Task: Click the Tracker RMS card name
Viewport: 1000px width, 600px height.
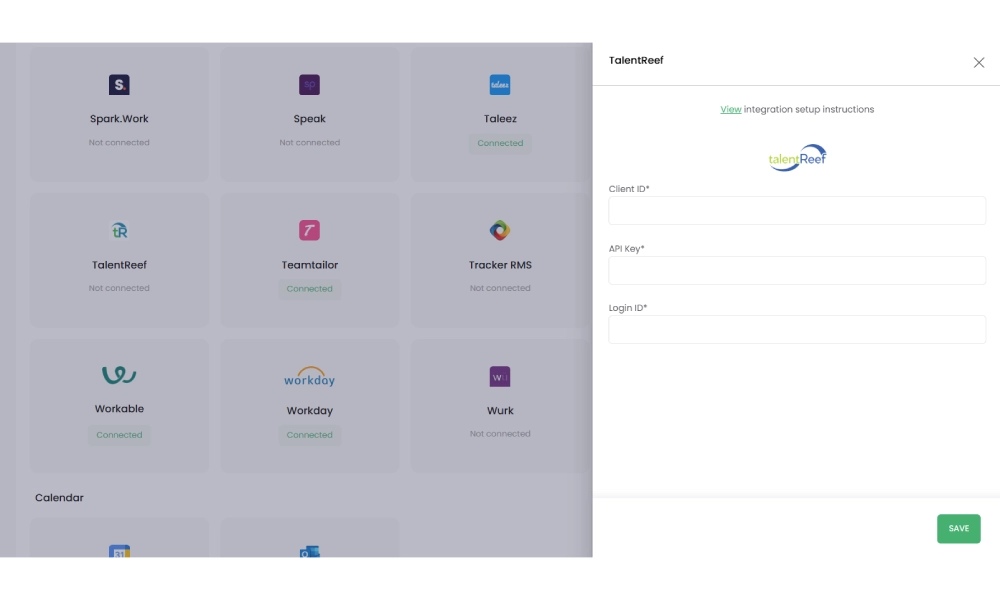Action: click(500, 265)
